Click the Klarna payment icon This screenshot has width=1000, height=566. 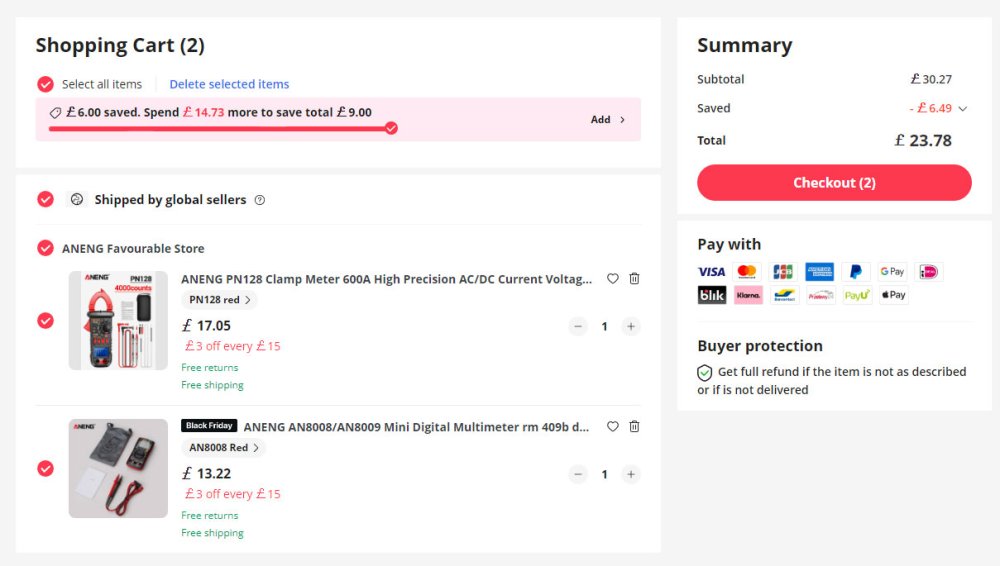[x=747, y=295]
